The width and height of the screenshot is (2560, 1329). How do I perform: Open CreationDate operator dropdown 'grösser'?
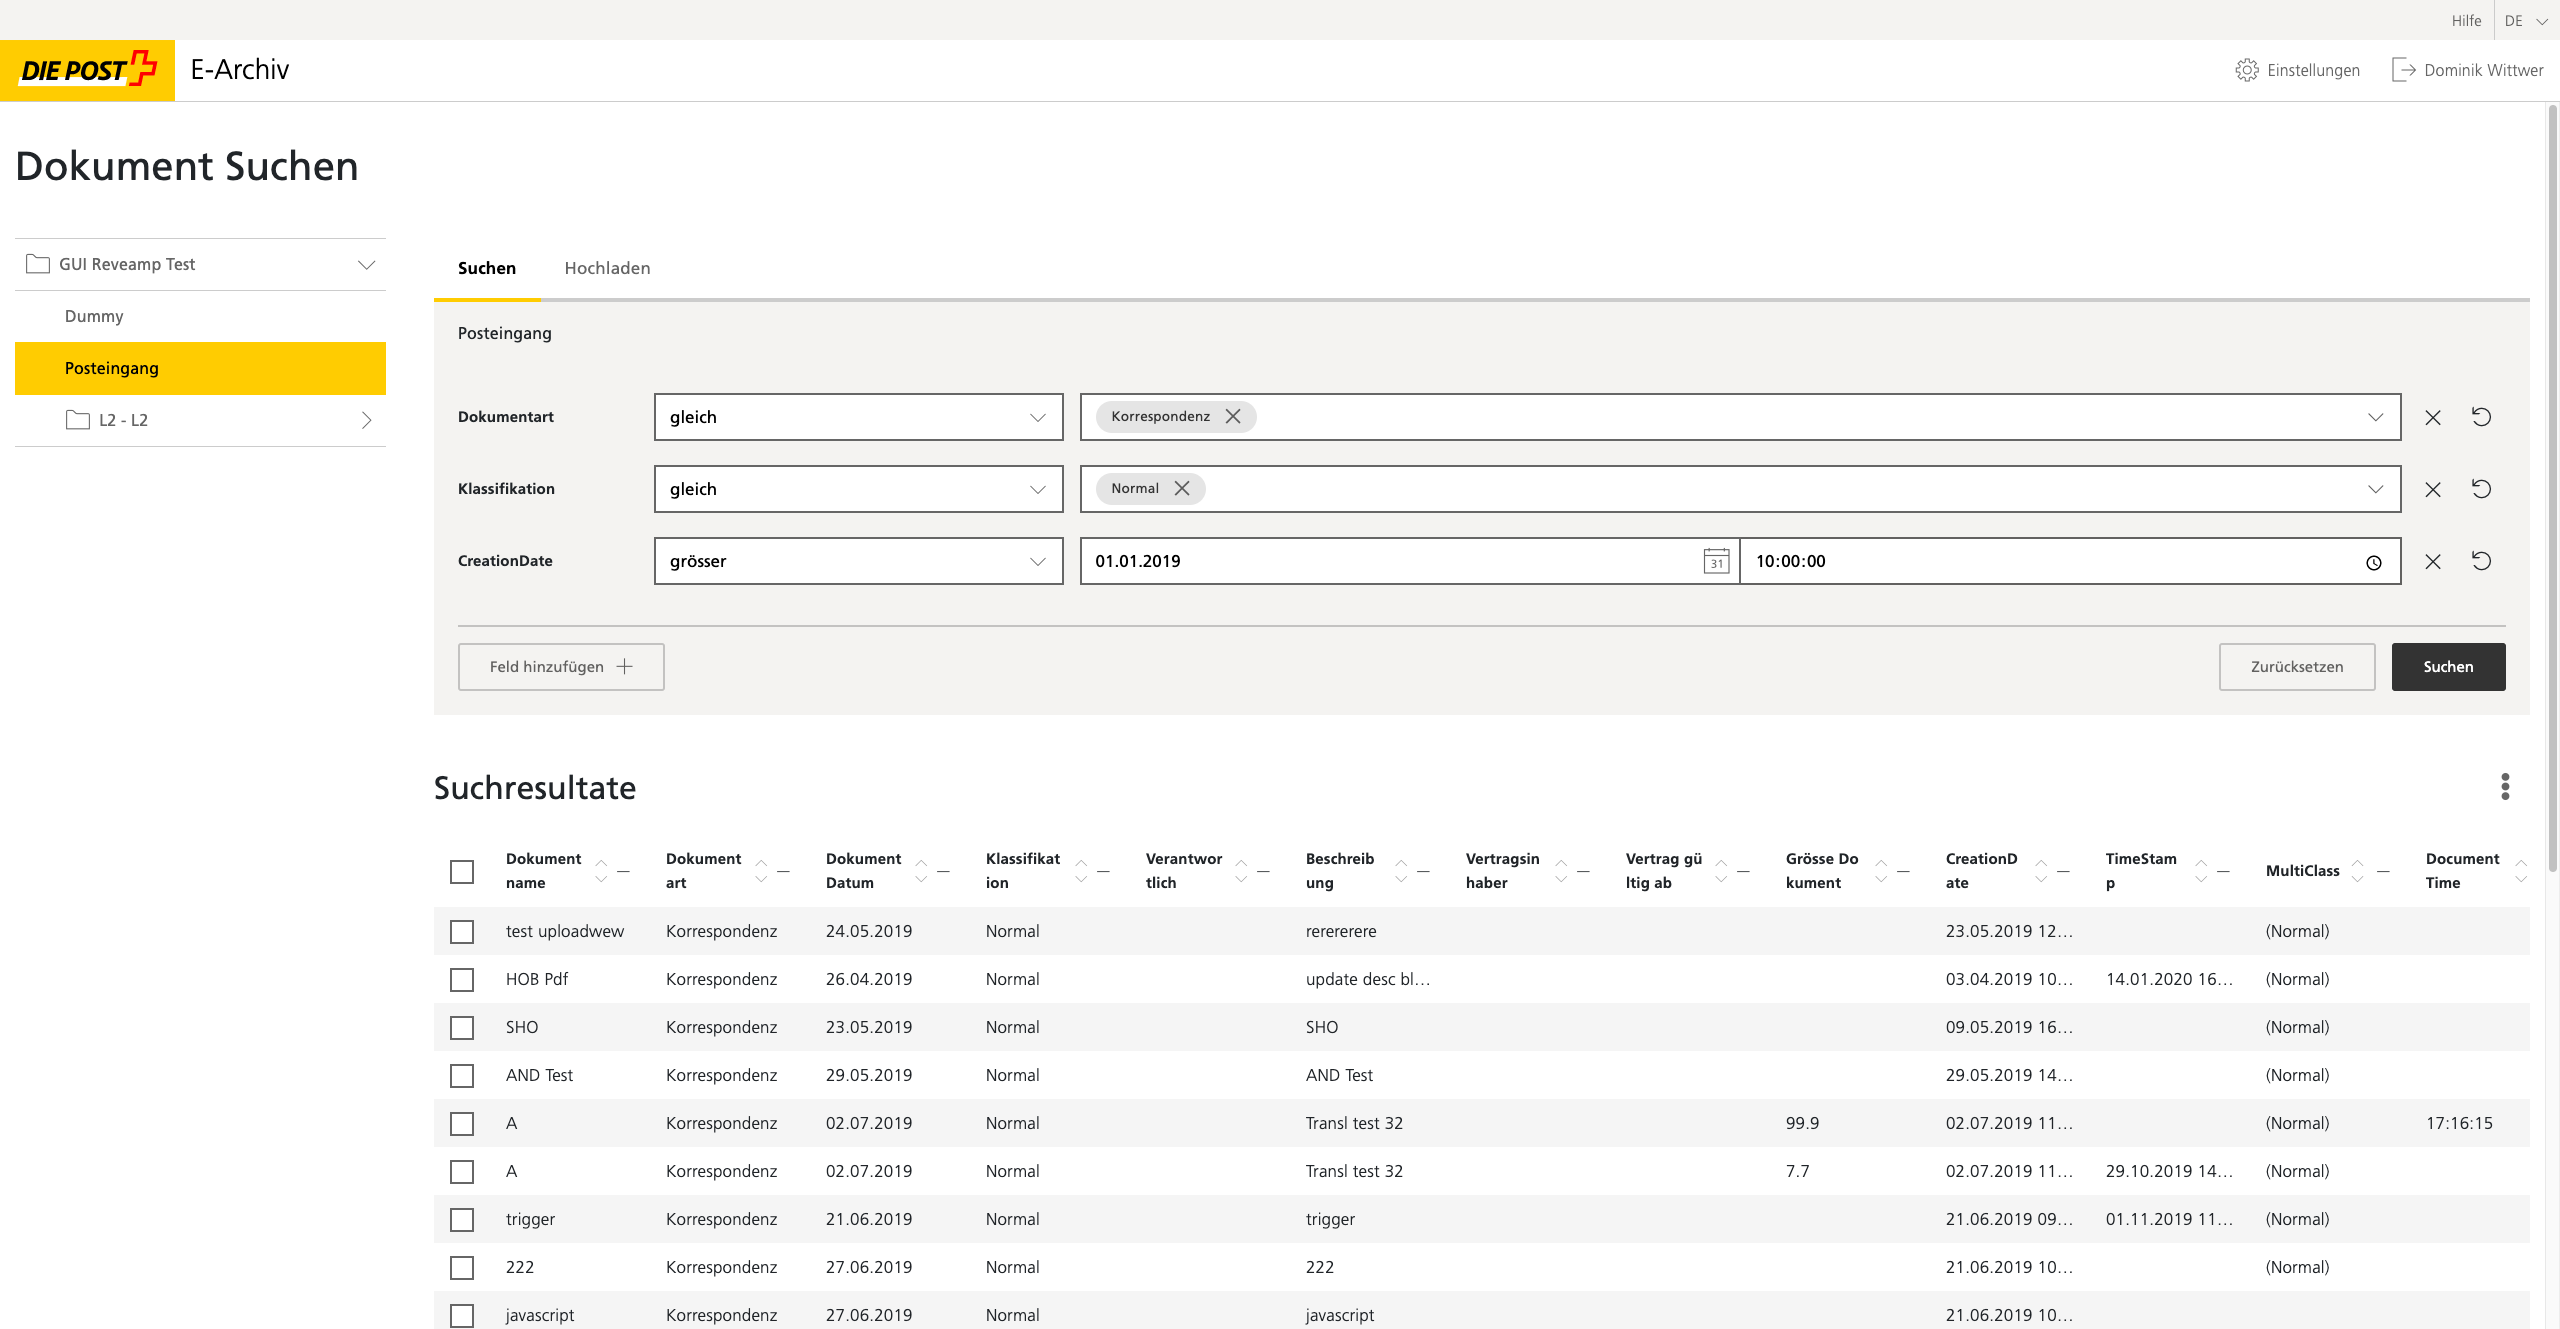click(858, 561)
